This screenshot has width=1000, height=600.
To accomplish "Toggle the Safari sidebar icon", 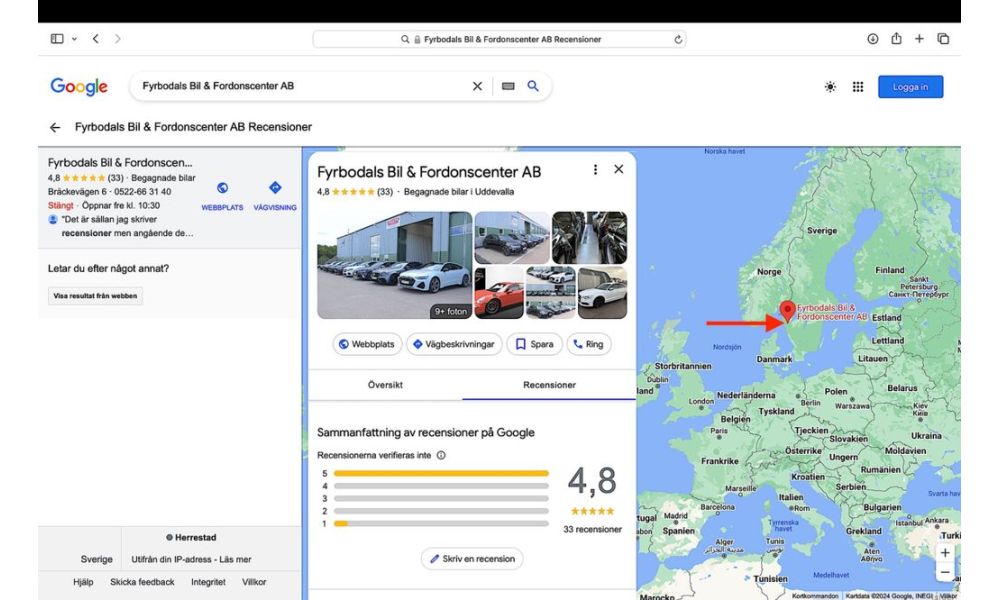I will 57,39.
